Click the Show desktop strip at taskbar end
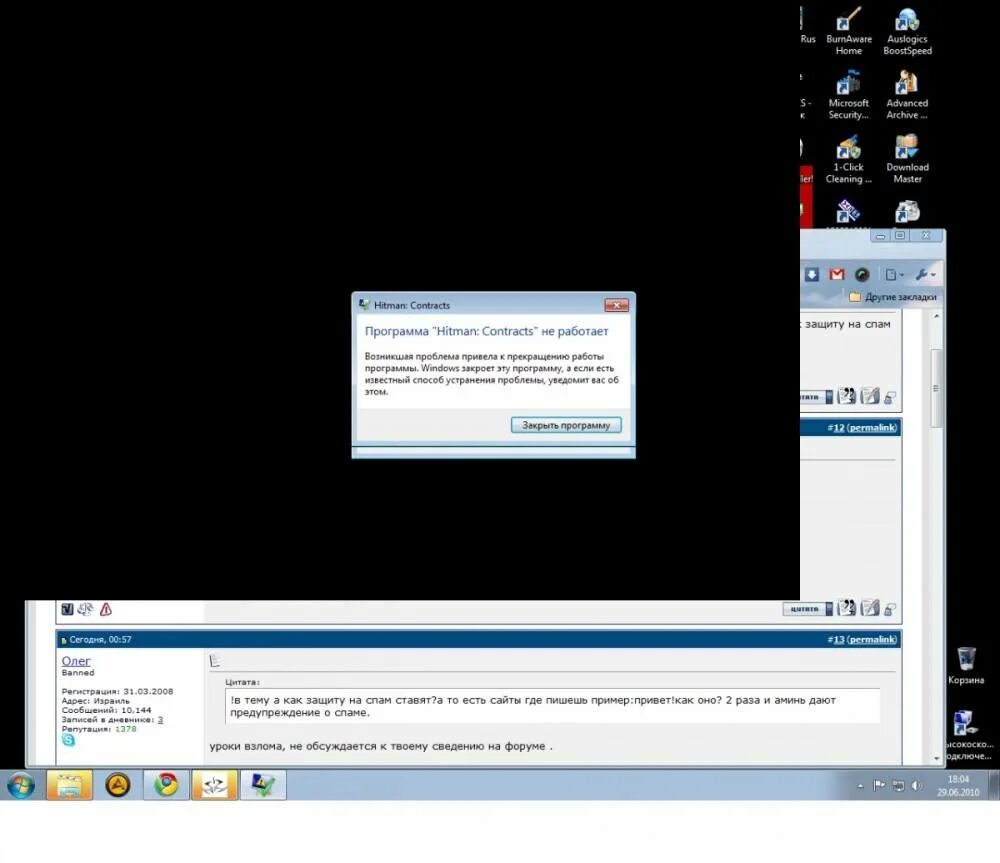Viewport: 1000px width, 863px height. click(994, 785)
